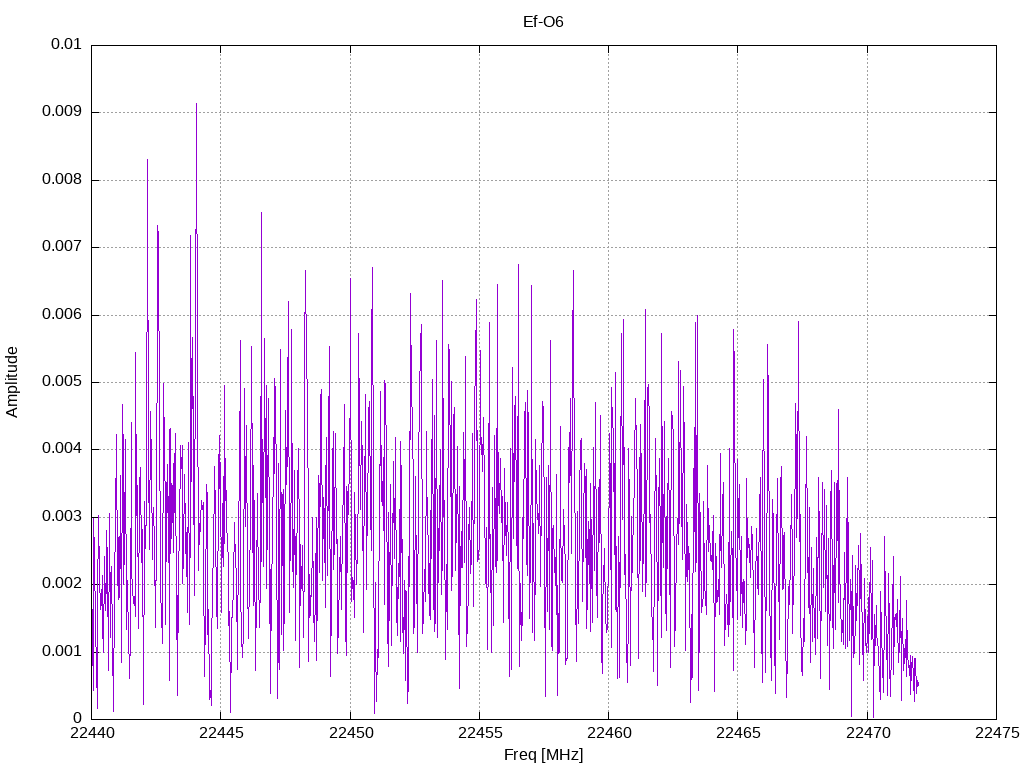
Task: Click the 22465 x-axis tick label
Action: (738, 733)
